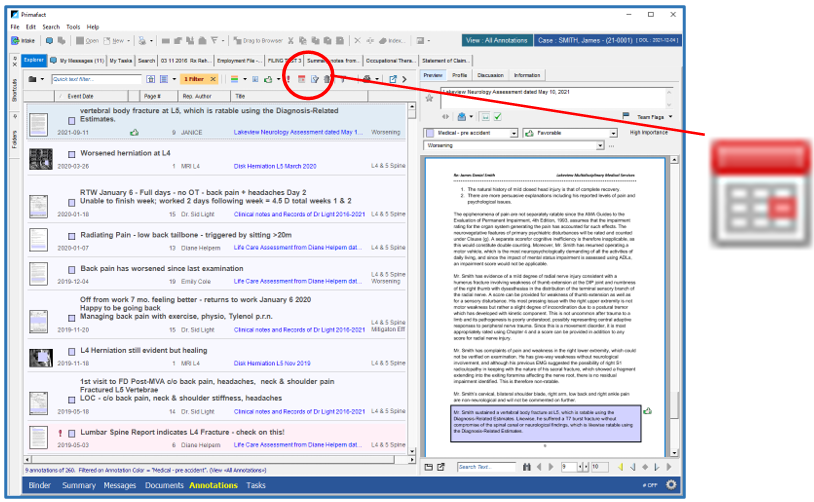Image resolution: width=814 pixels, height=502 pixels.
Task: Open the My Messages (11) tab
Action: point(77,61)
